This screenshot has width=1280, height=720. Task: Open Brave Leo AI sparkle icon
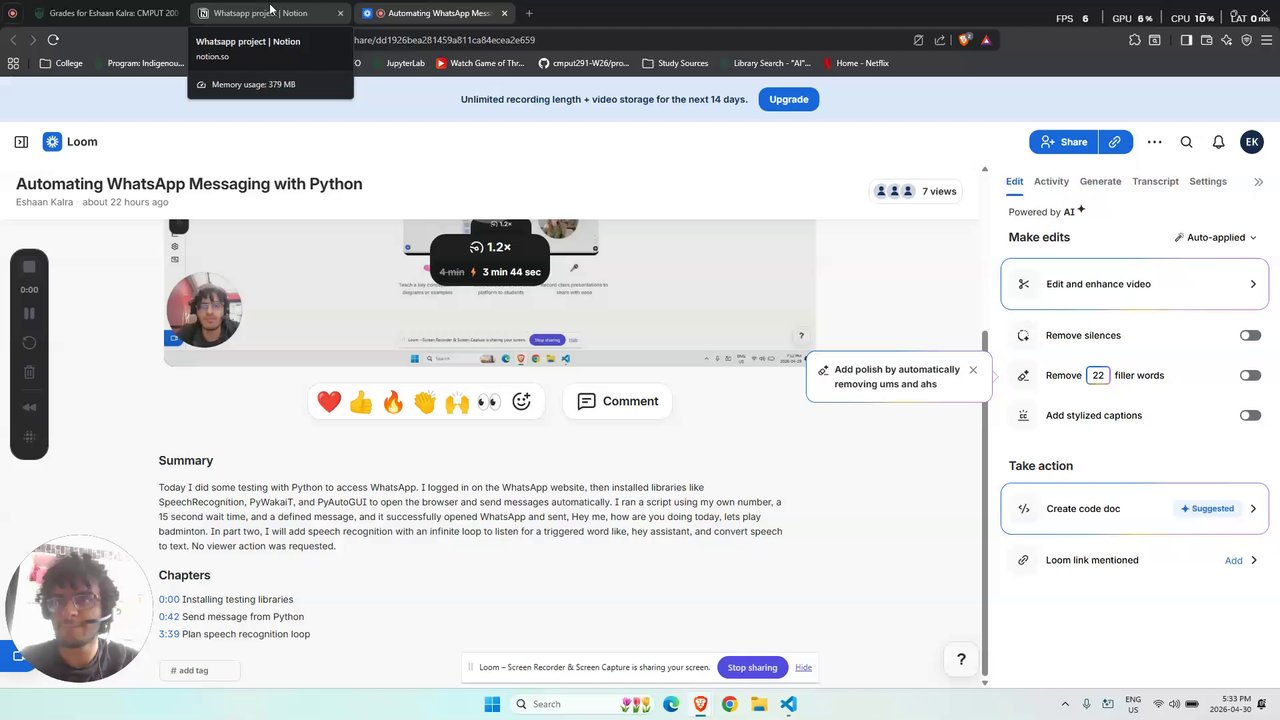tap(1227, 40)
